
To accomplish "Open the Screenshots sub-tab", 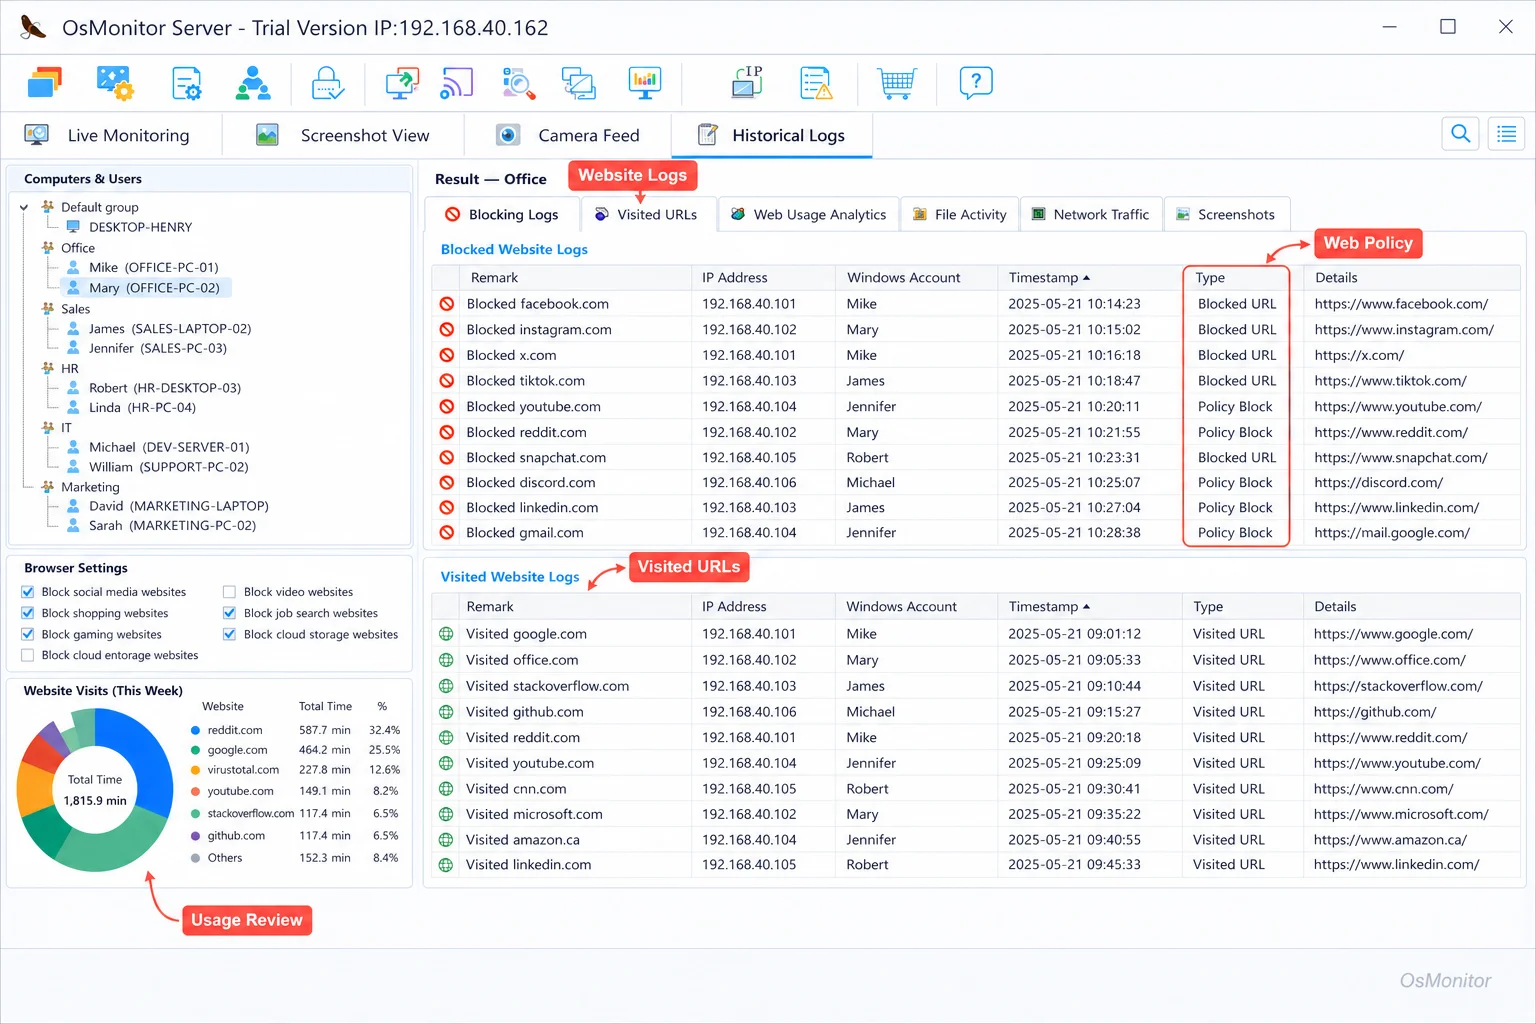I will [x=1226, y=214].
